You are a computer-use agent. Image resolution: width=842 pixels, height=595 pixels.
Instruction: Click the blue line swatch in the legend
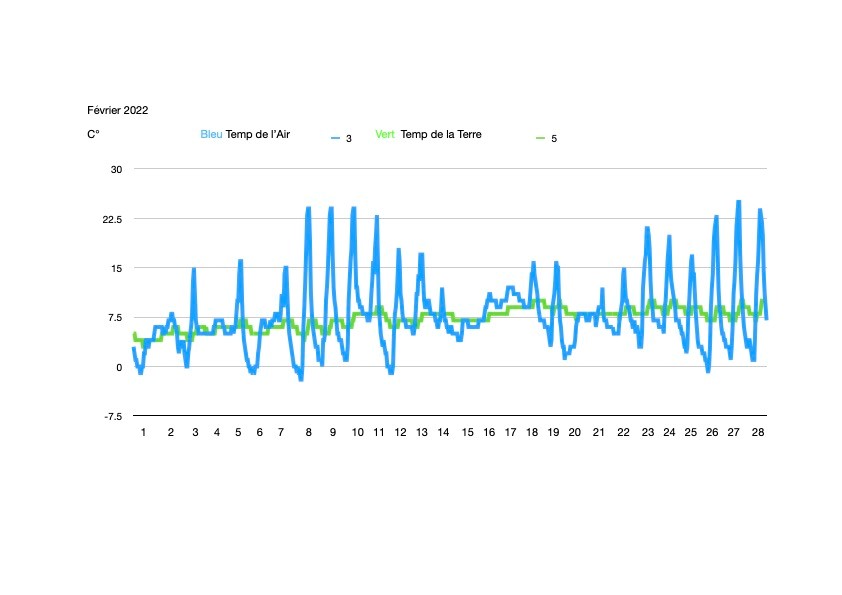tap(336, 139)
